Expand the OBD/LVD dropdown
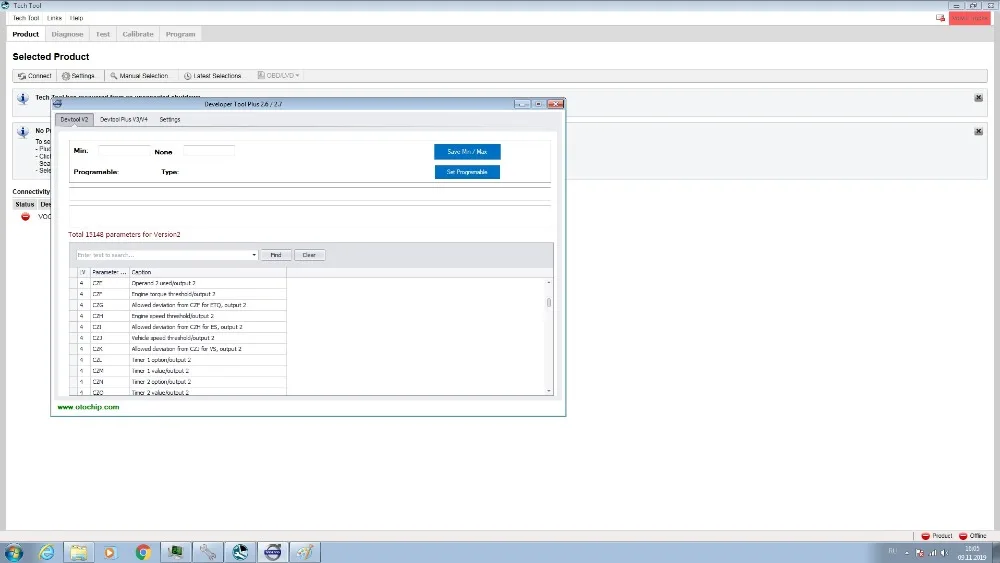1000x563 pixels. pyautogui.click(x=279, y=75)
